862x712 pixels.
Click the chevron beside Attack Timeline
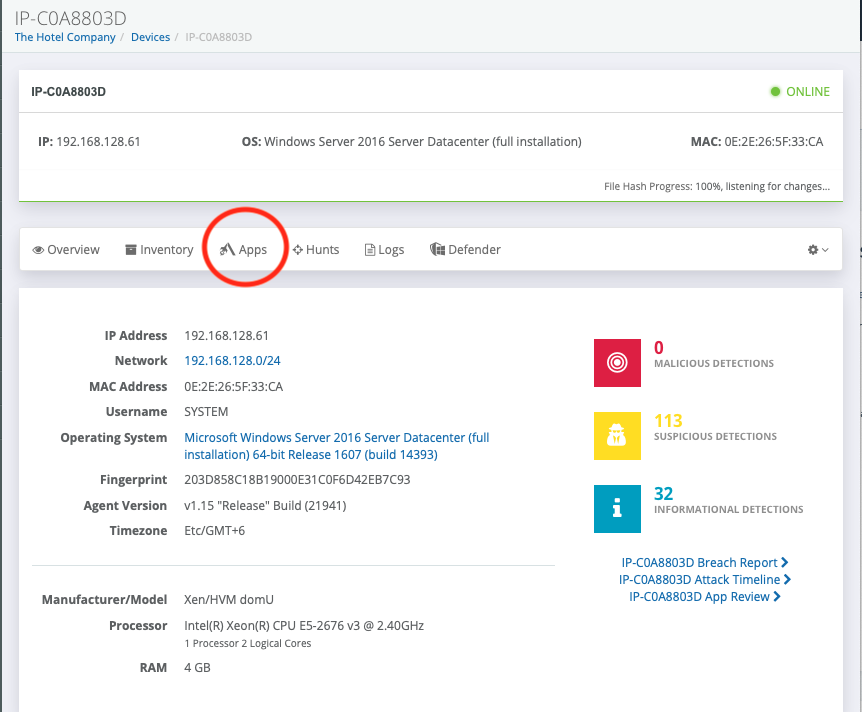point(787,579)
